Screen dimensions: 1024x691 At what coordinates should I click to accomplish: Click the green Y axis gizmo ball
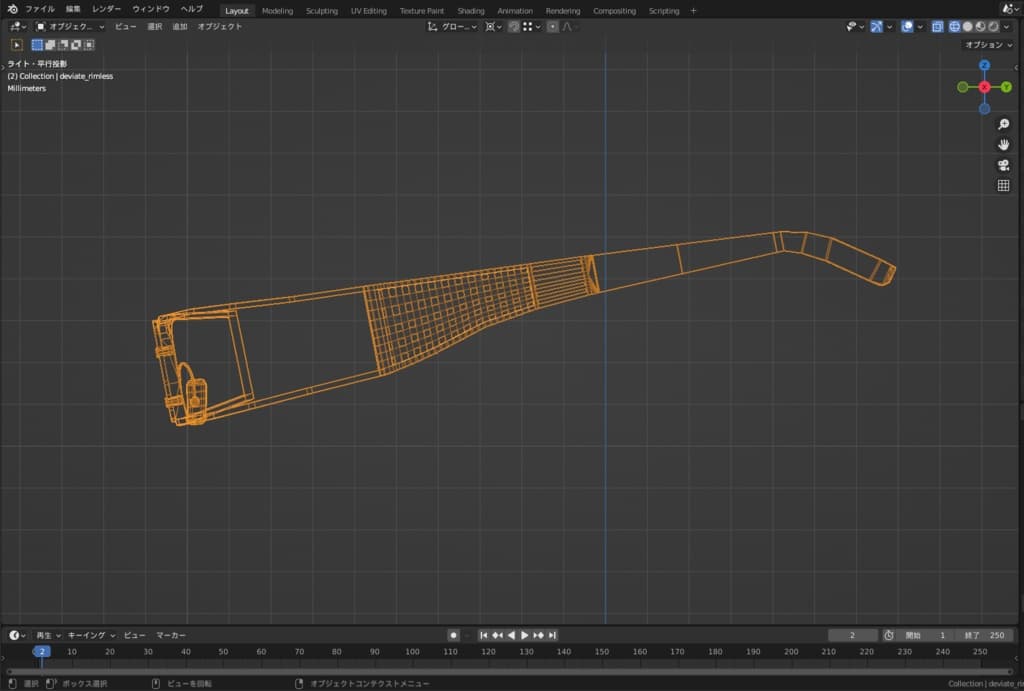click(x=1006, y=87)
